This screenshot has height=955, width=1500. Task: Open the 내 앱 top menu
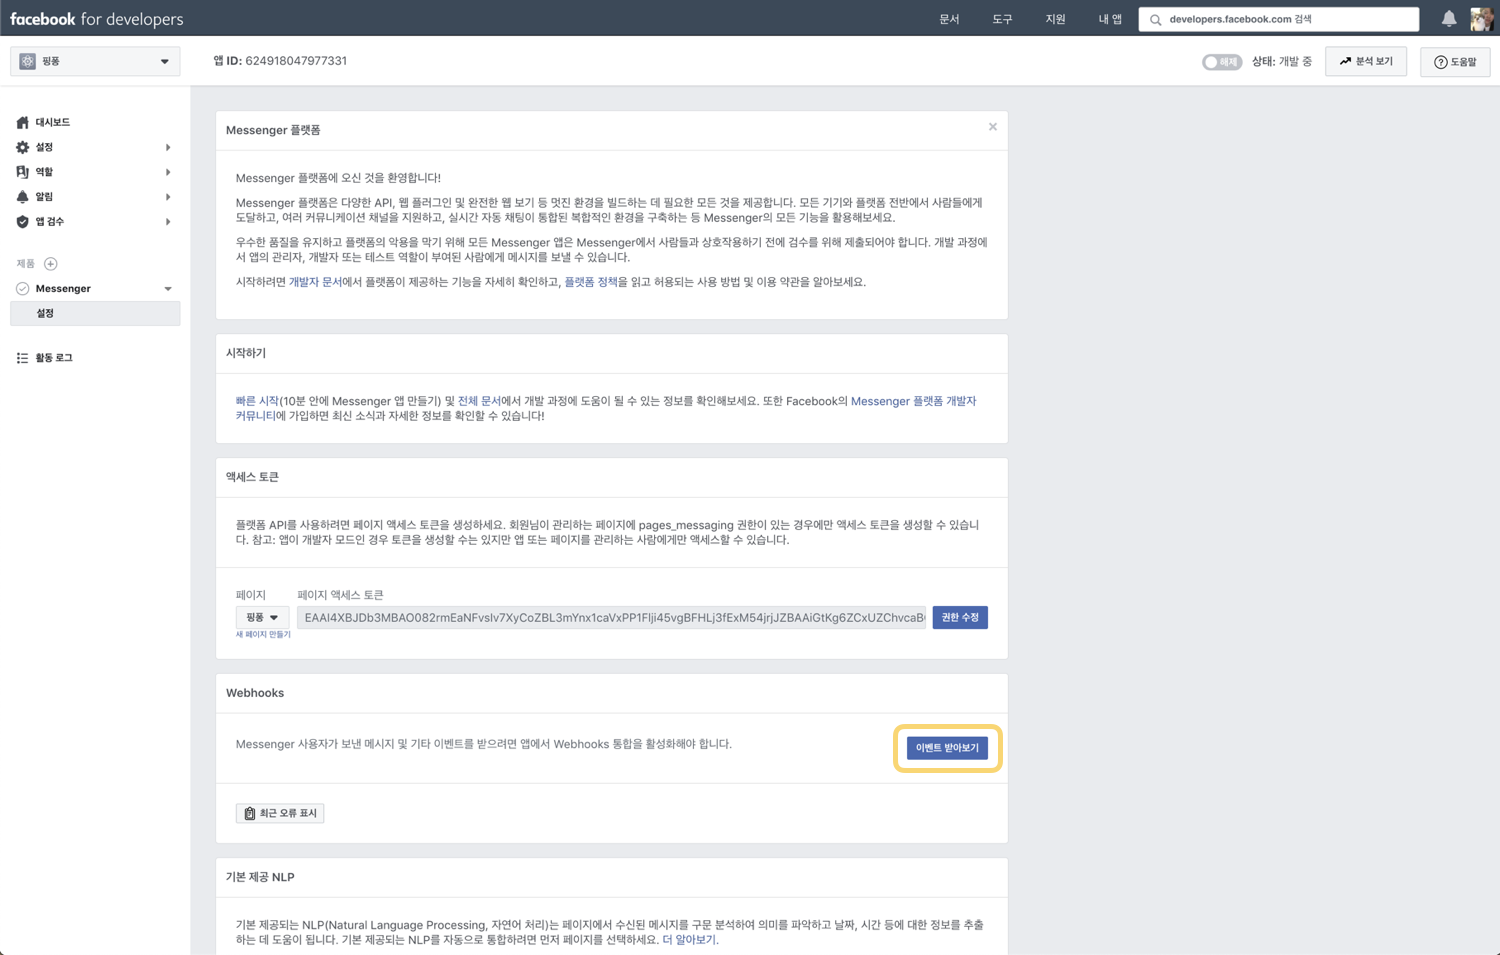coord(1110,19)
